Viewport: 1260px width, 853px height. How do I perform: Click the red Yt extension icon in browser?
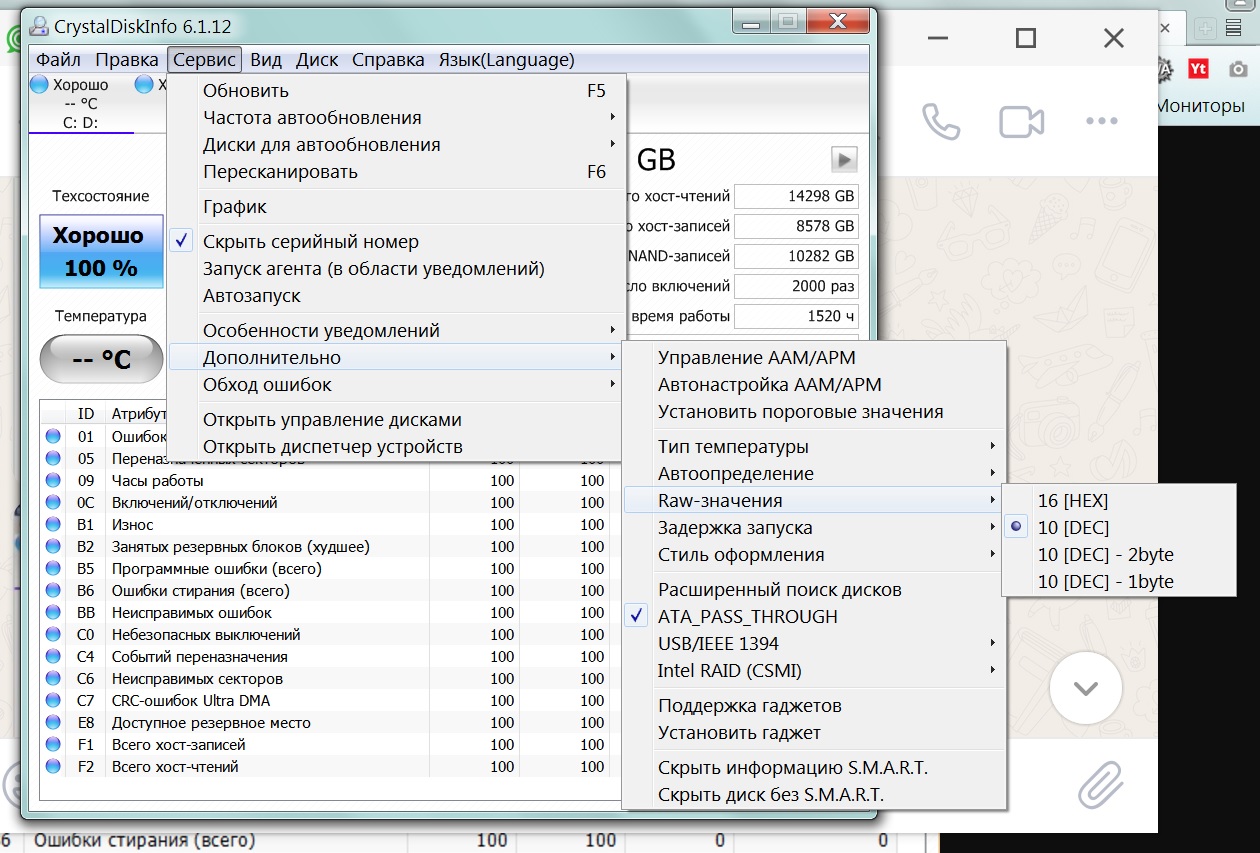point(1198,68)
